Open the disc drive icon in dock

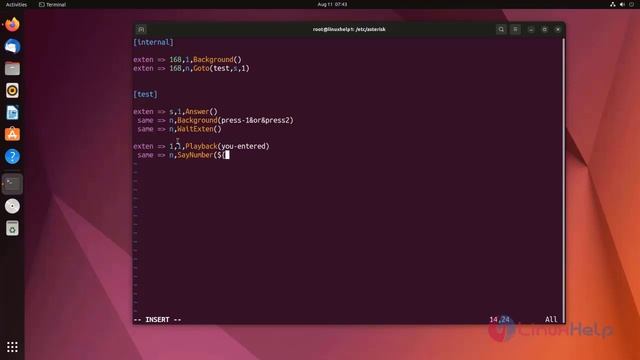(12, 206)
